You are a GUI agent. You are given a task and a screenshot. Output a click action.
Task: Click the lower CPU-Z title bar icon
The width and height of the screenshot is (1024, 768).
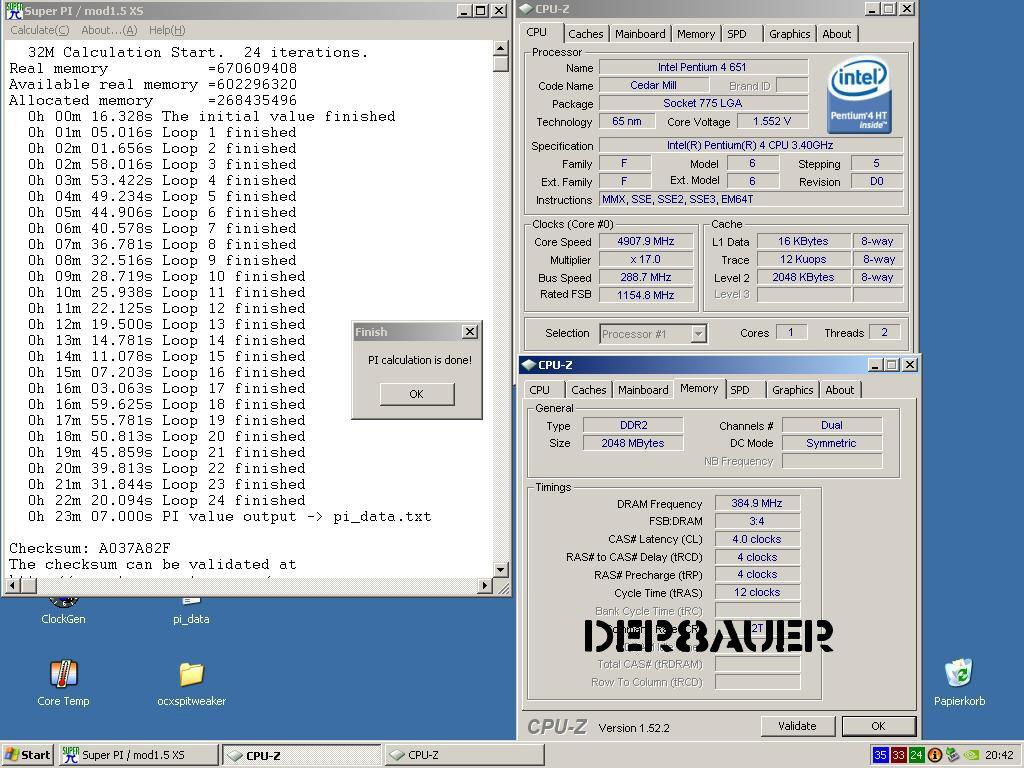(529, 364)
